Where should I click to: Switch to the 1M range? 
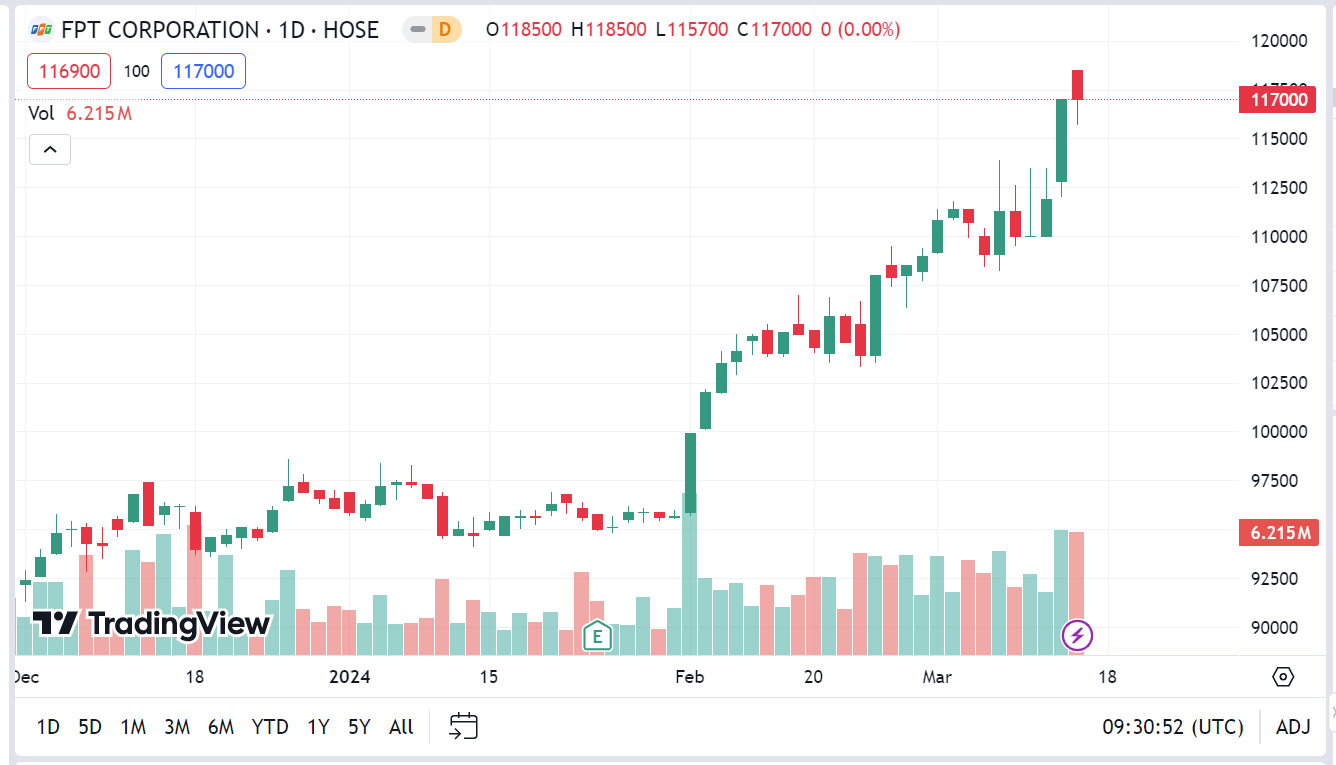click(x=133, y=727)
